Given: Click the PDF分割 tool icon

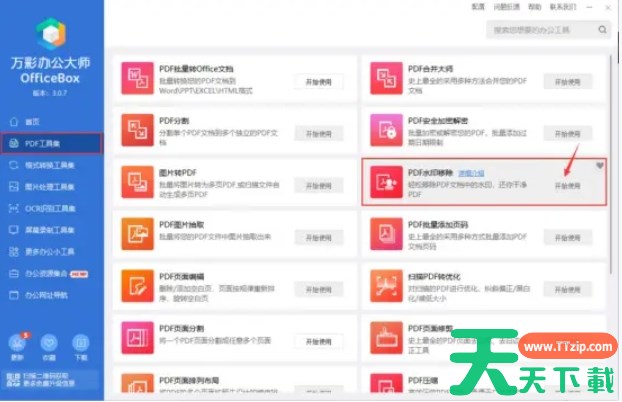Looking at the screenshot, I should [137, 130].
